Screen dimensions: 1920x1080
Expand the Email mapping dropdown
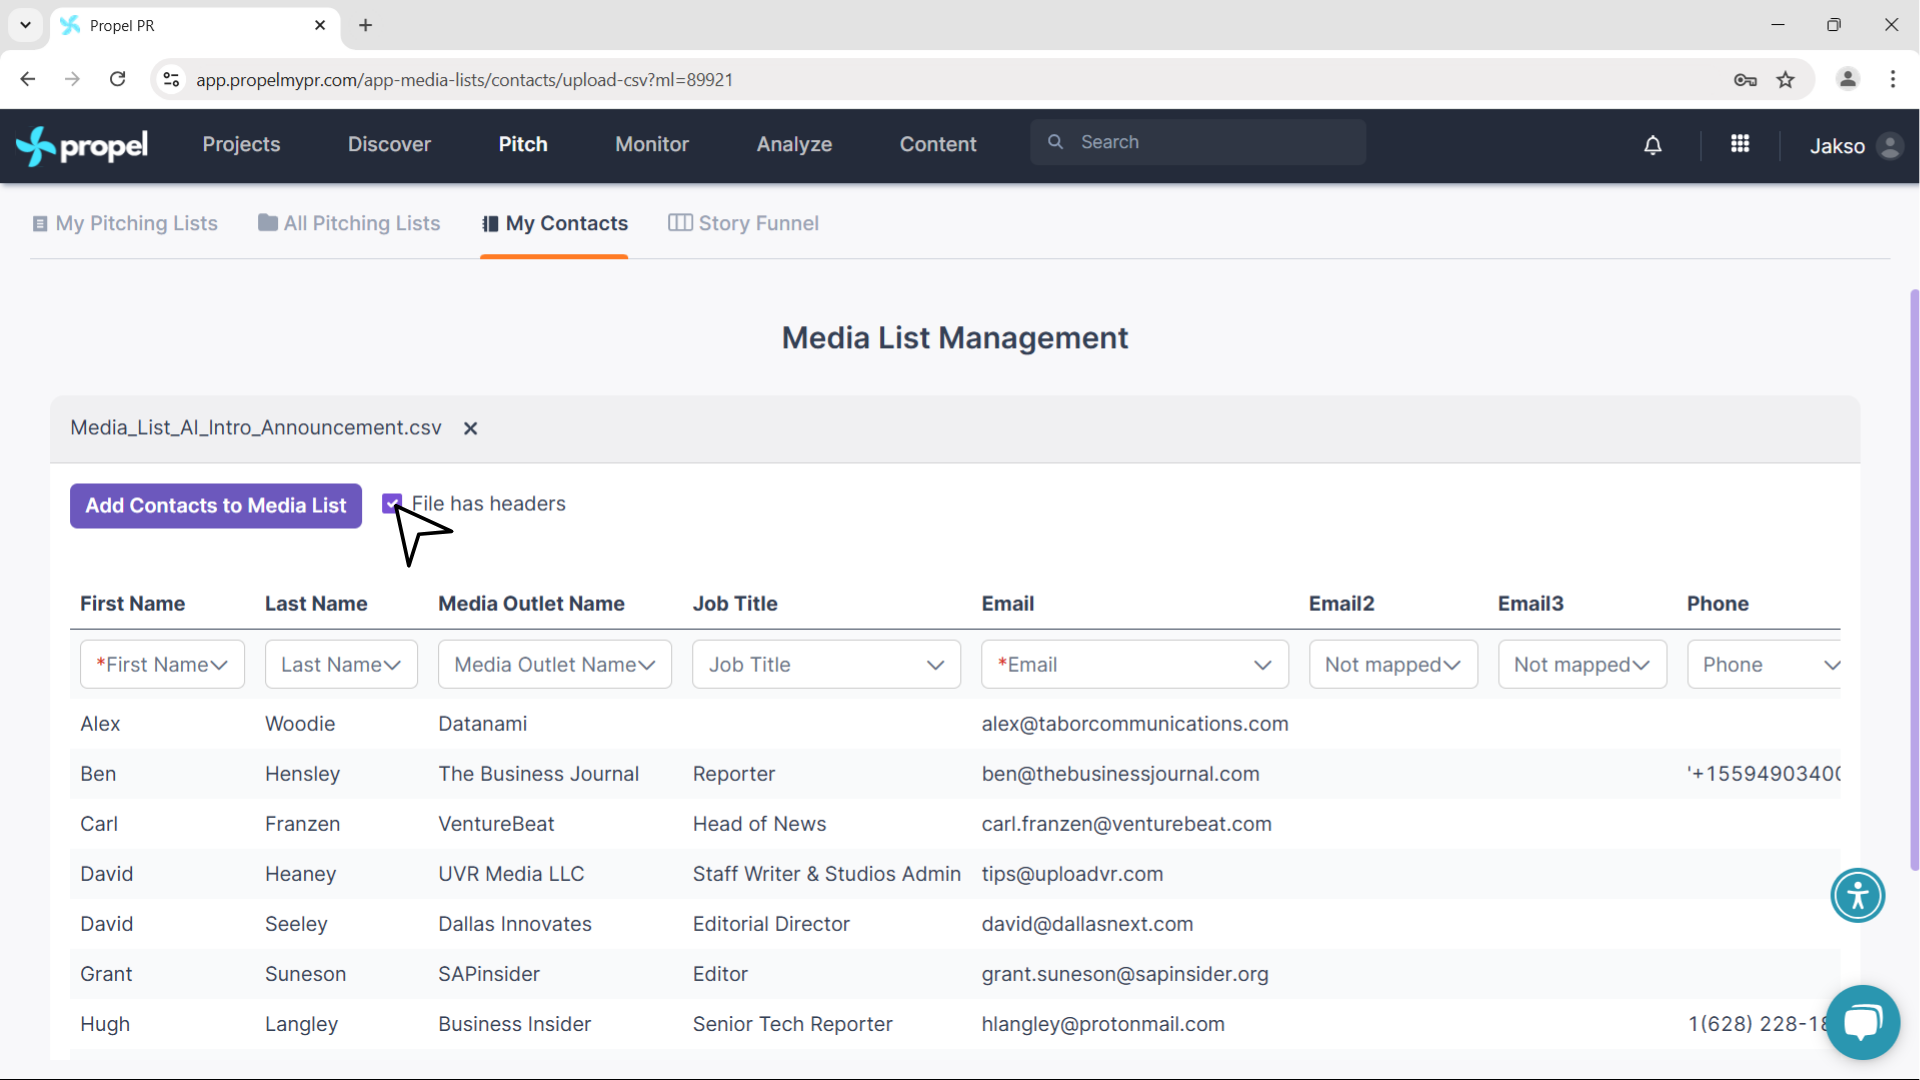[1135, 664]
